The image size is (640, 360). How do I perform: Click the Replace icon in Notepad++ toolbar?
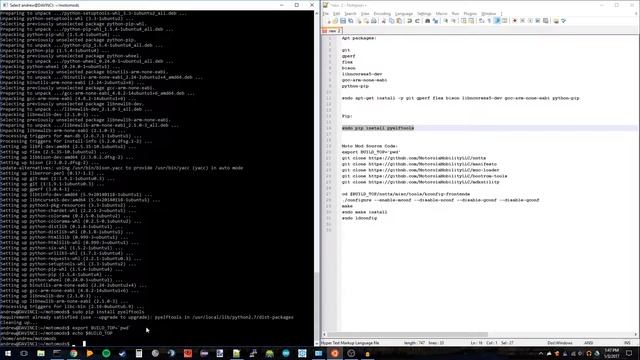pyautogui.click(x=435, y=21)
